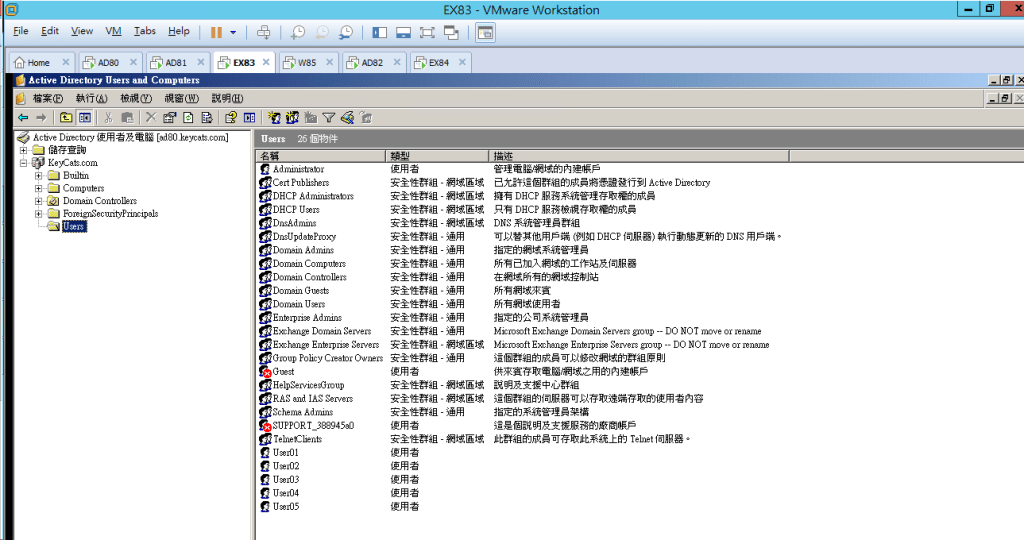Click VMware take snapshot icon
Screen dimensions: 1024x540
click(298, 32)
